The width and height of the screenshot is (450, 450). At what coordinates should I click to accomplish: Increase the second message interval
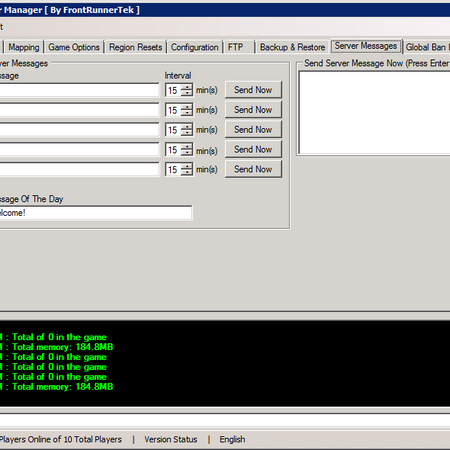187,107
